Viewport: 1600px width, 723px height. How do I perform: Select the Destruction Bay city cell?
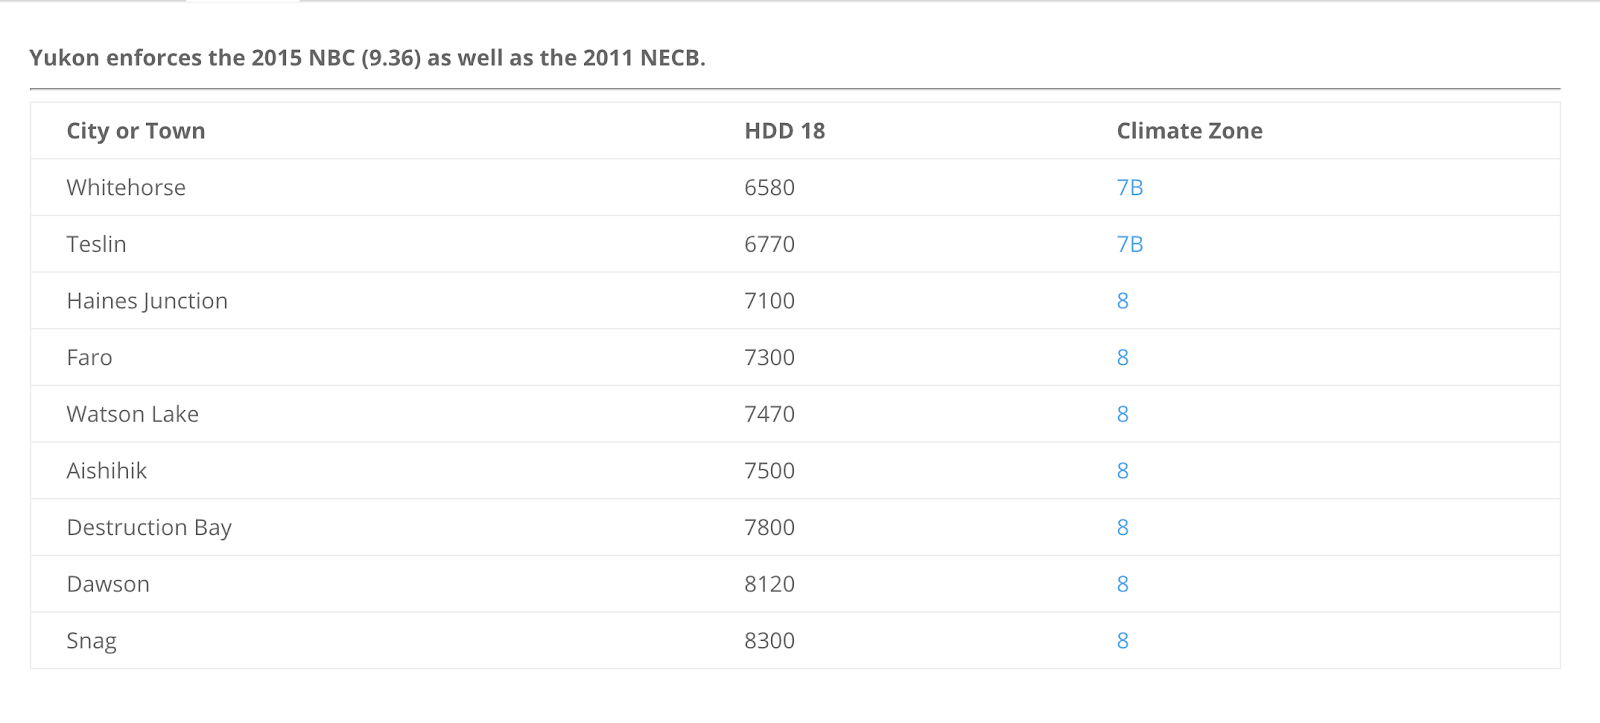[x=149, y=528]
